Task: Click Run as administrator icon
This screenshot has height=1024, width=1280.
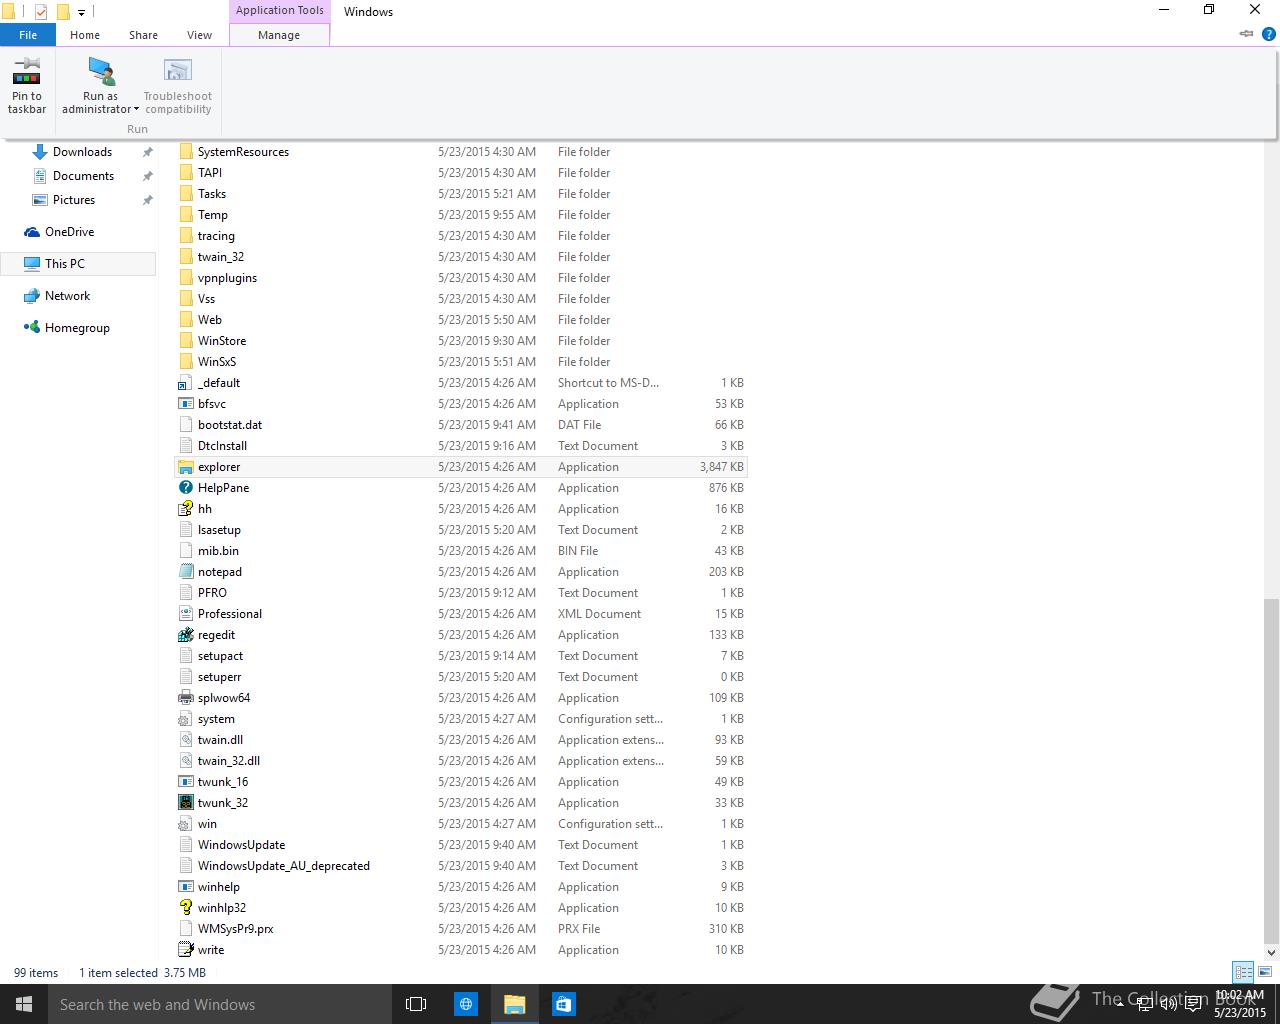Action: (x=100, y=71)
